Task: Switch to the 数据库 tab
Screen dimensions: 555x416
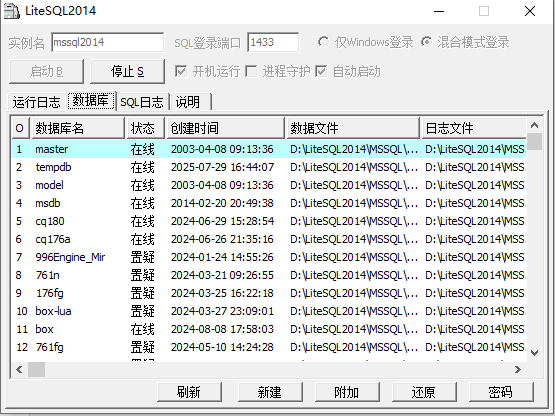Action: pos(91,101)
